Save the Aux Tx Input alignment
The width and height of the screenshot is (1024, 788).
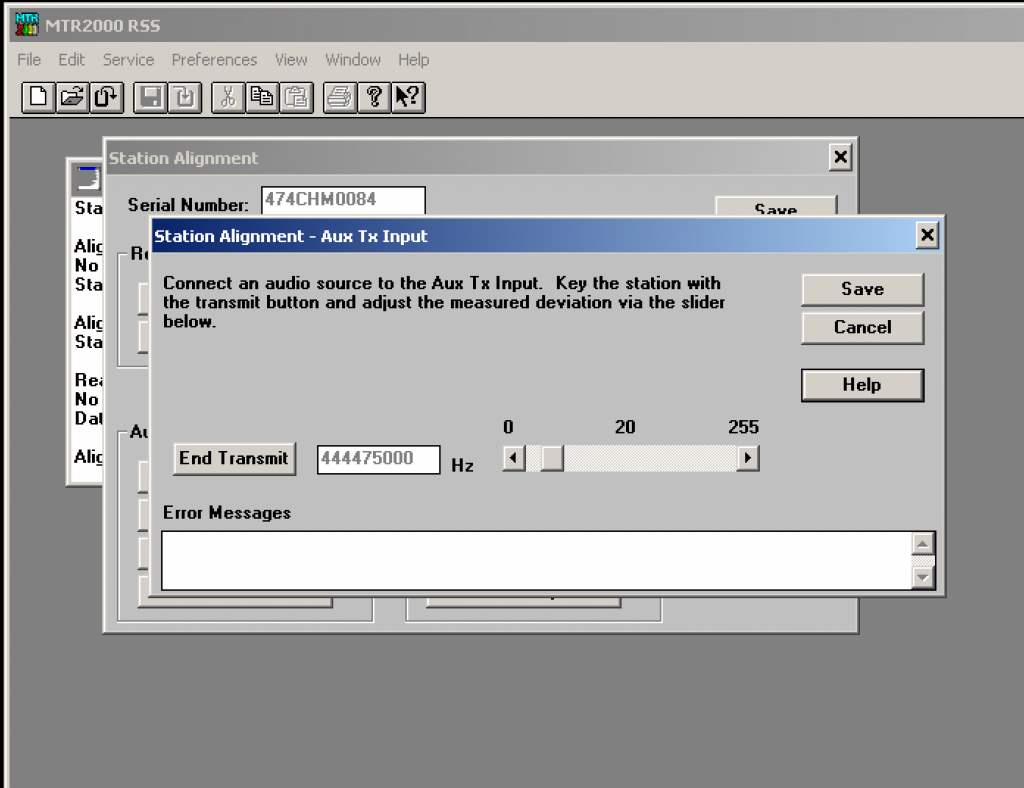[862, 289]
